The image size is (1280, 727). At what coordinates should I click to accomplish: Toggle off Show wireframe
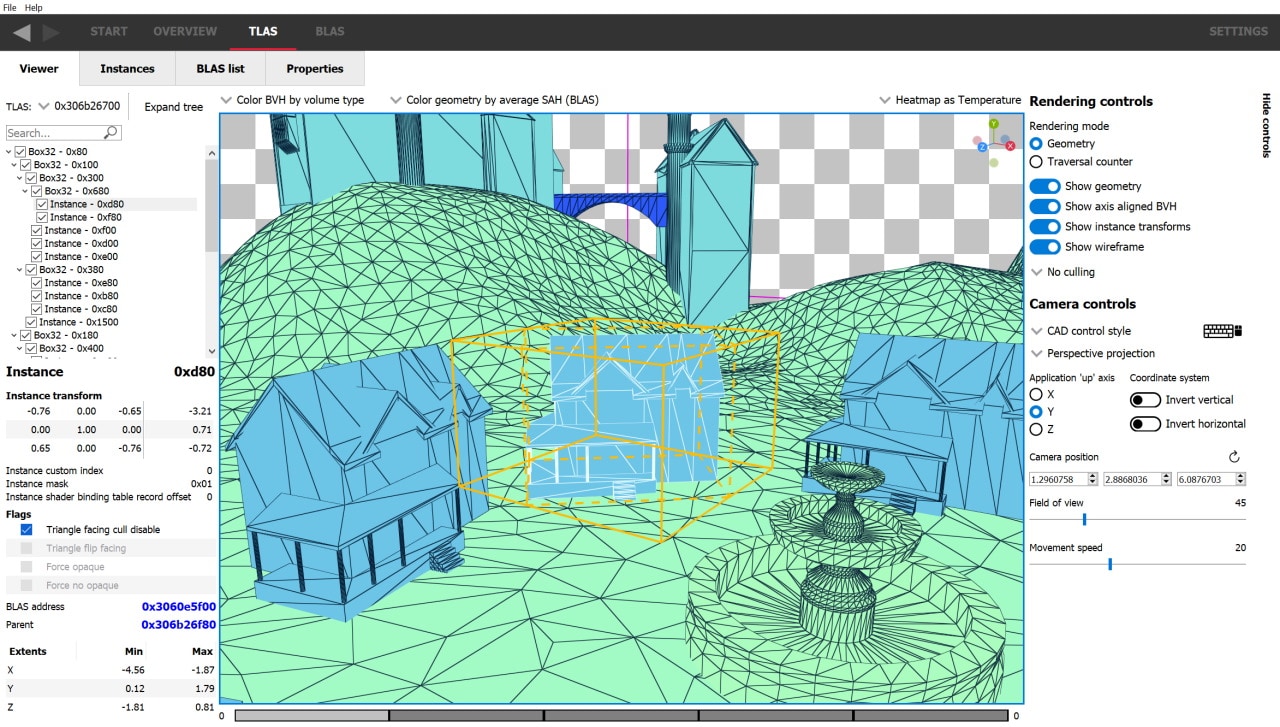coord(1045,247)
